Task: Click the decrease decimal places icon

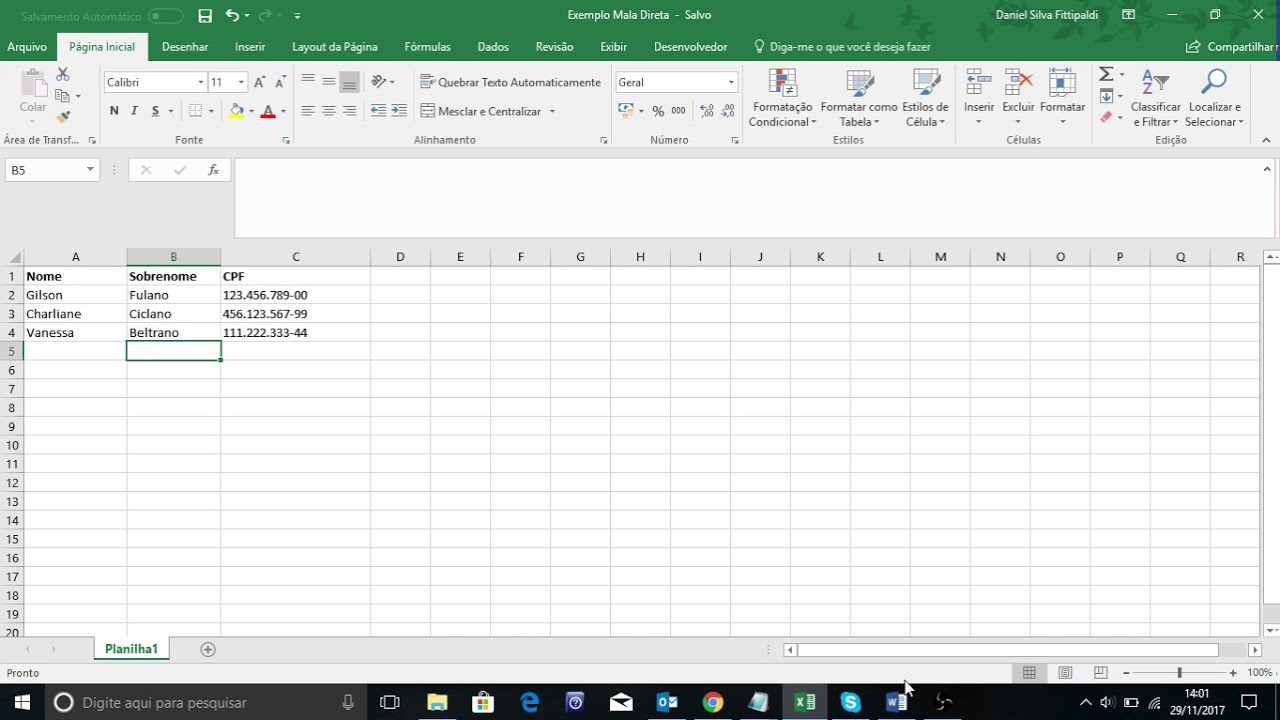Action: 728,111
